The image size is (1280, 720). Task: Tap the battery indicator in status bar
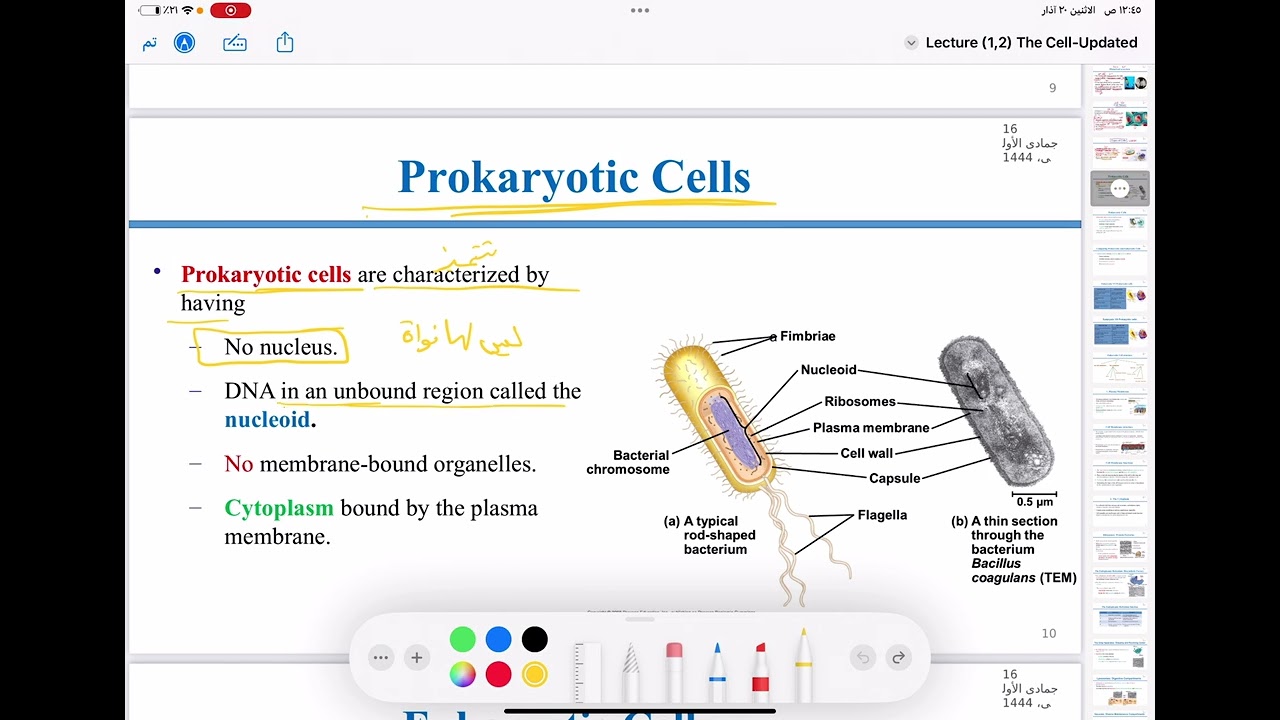point(149,10)
